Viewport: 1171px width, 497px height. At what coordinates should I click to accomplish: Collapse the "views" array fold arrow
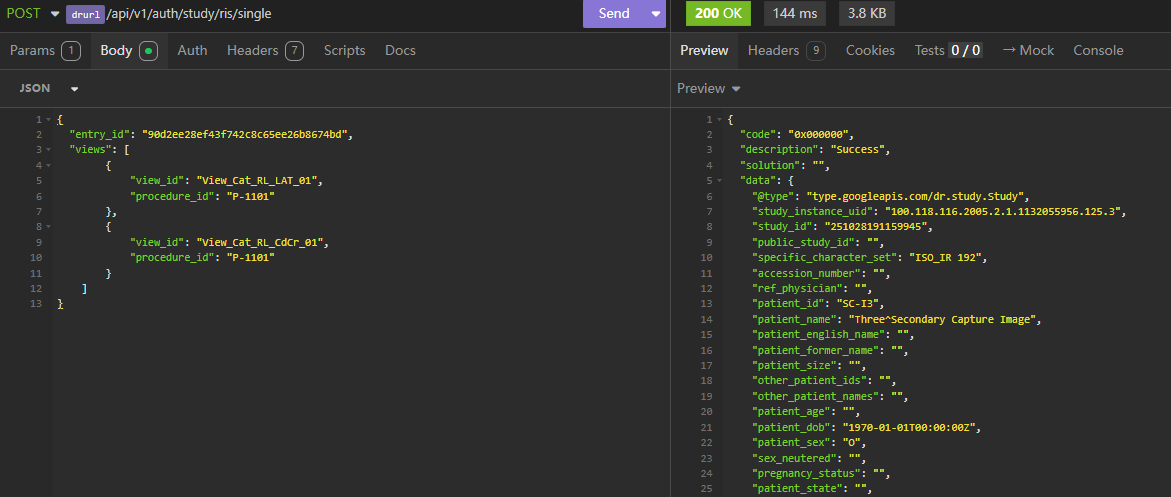tap(48, 149)
